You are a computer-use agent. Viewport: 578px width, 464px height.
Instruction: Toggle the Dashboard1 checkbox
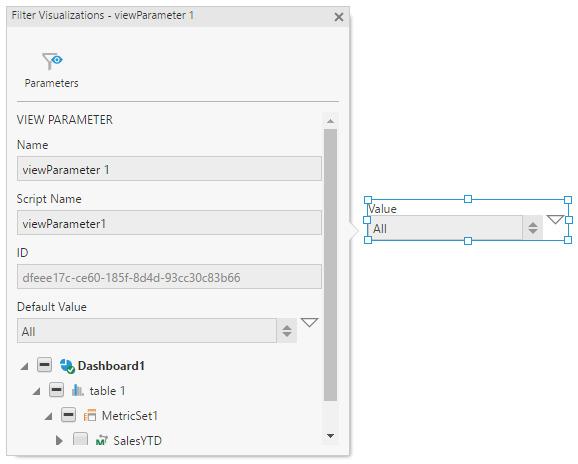point(44,365)
